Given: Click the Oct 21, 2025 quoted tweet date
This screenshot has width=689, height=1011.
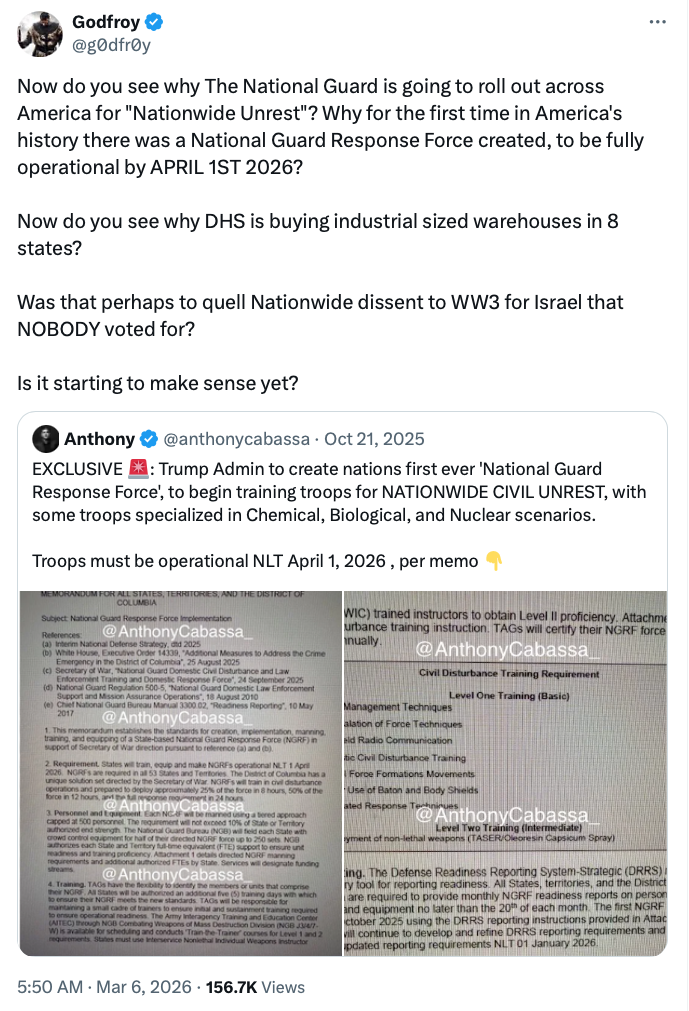Looking at the screenshot, I should 374,439.
